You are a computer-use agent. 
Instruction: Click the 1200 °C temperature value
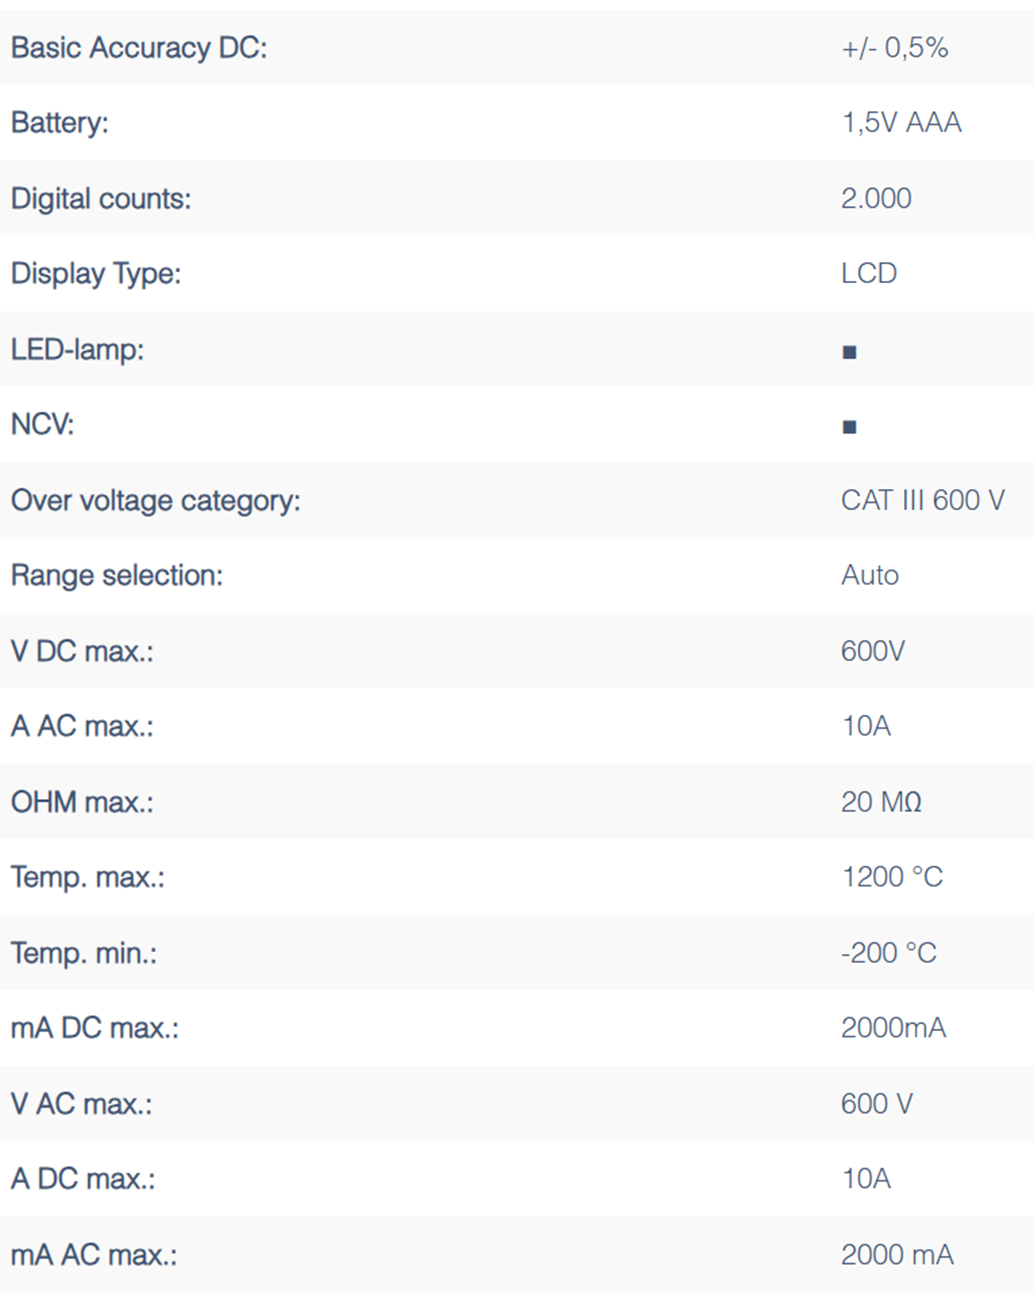(891, 877)
